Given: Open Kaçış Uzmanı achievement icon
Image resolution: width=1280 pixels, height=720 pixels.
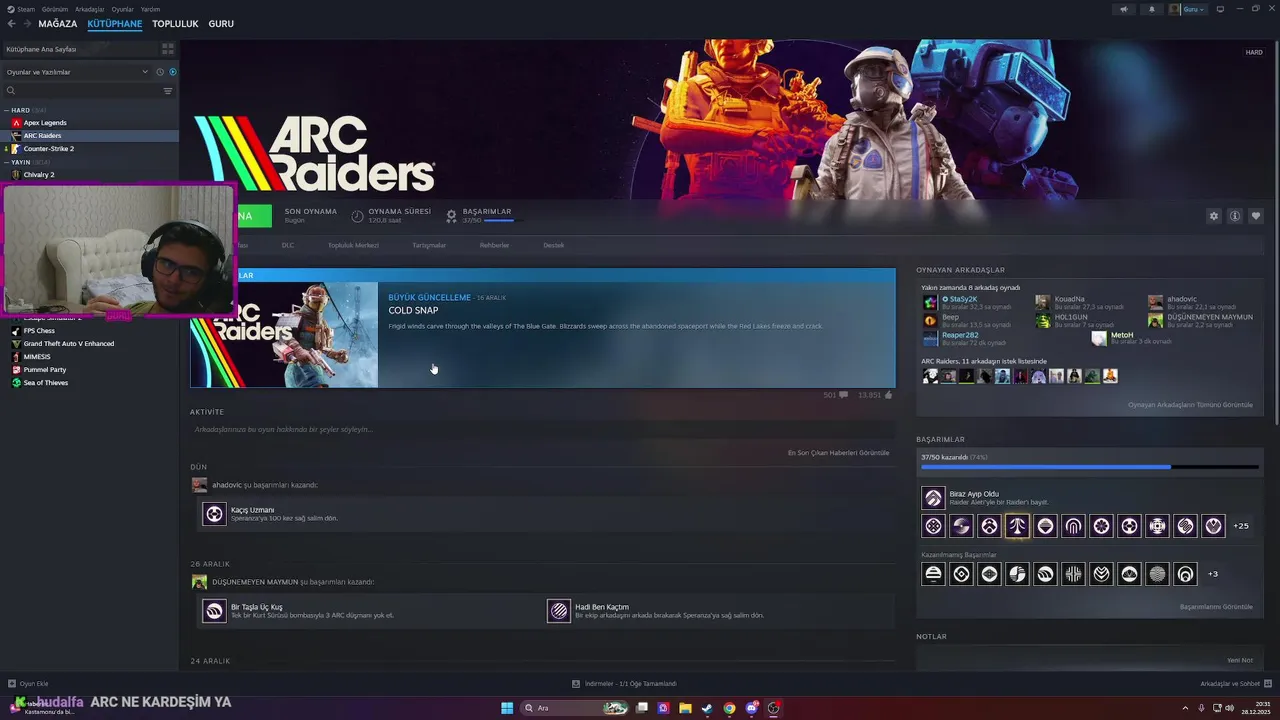Looking at the screenshot, I should (214, 514).
